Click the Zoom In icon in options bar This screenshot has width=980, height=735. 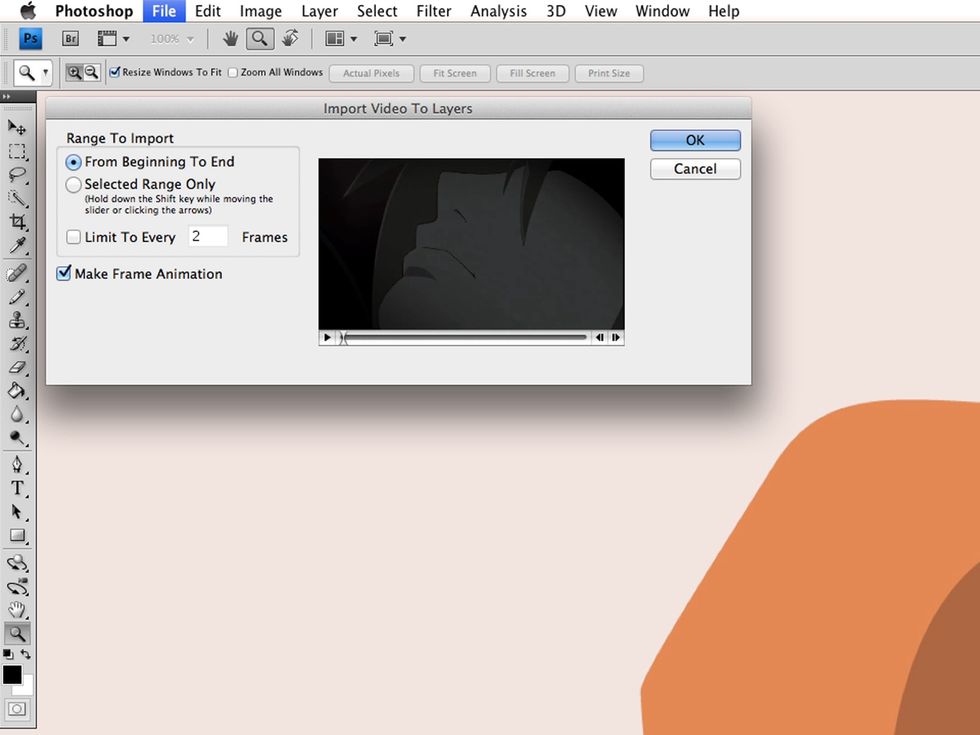point(74,72)
